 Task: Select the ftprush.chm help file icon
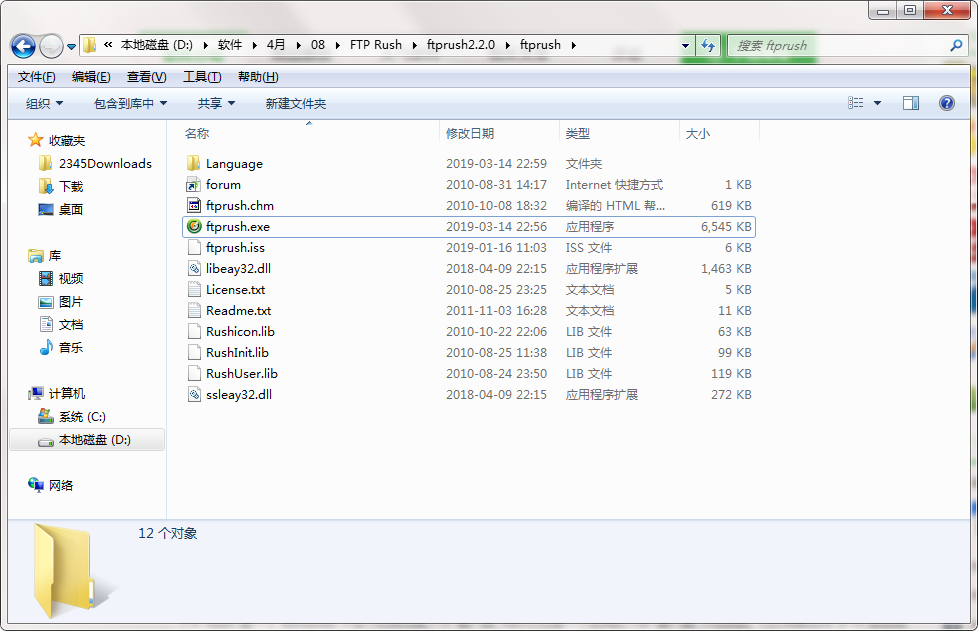click(x=194, y=205)
